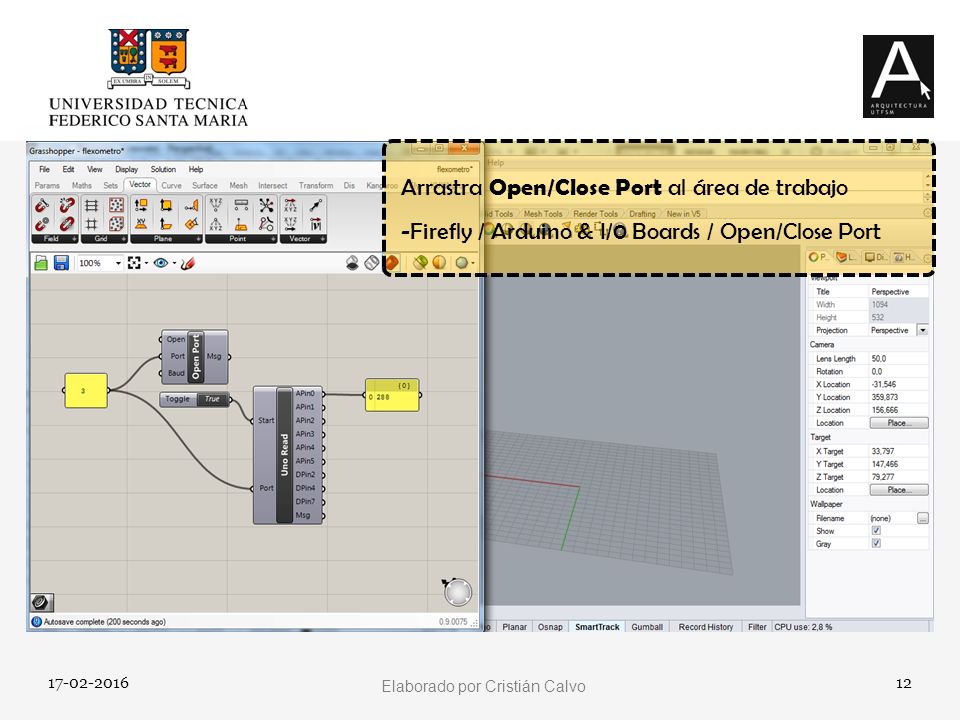Screen dimensions: 960x720
Task: Choose the Align Plane icon in Plane panel
Action: (x=192, y=205)
